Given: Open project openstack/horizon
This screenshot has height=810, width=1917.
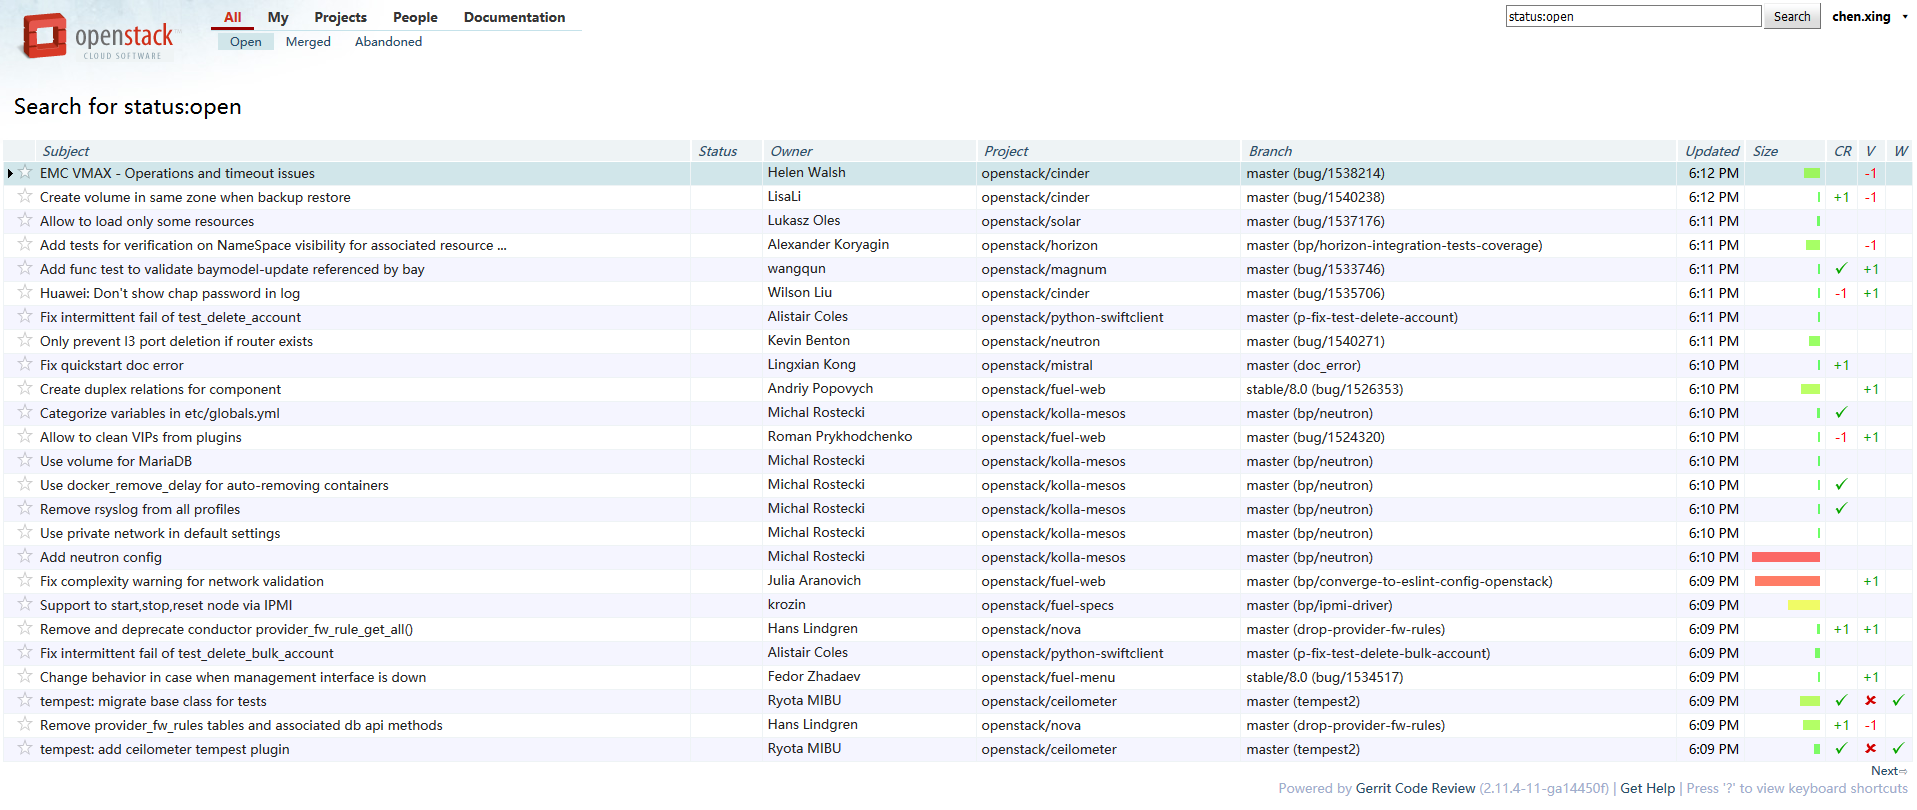Looking at the screenshot, I should [x=1039, y=245].
